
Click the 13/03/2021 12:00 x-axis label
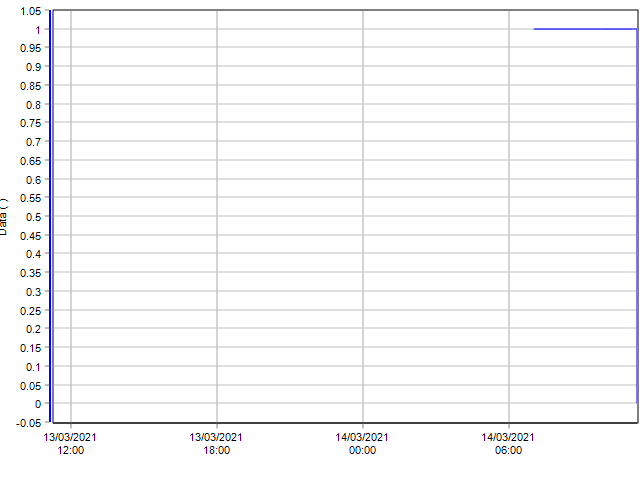70,443
